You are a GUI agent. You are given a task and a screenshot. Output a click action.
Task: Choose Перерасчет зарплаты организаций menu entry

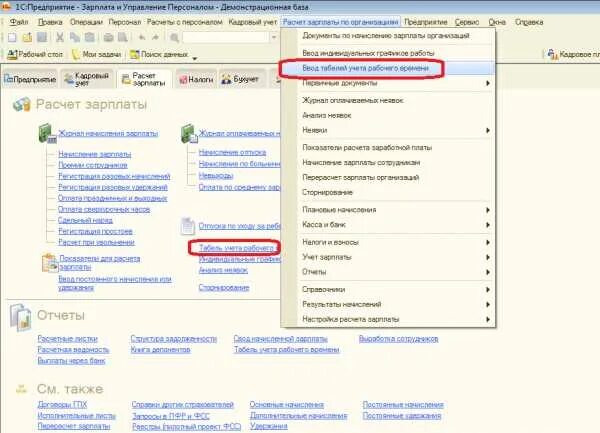pos(360,178)
